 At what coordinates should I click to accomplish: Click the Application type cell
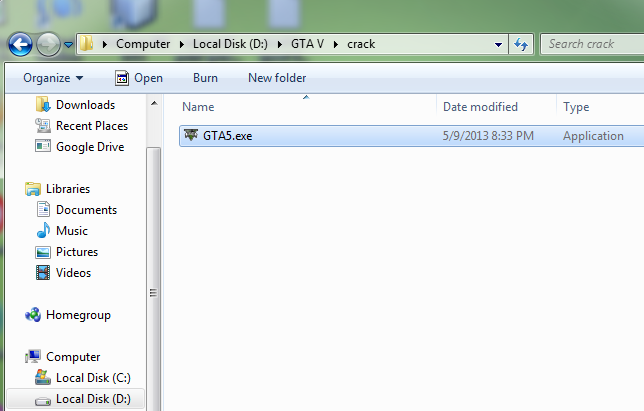click(x=593, y=136)
